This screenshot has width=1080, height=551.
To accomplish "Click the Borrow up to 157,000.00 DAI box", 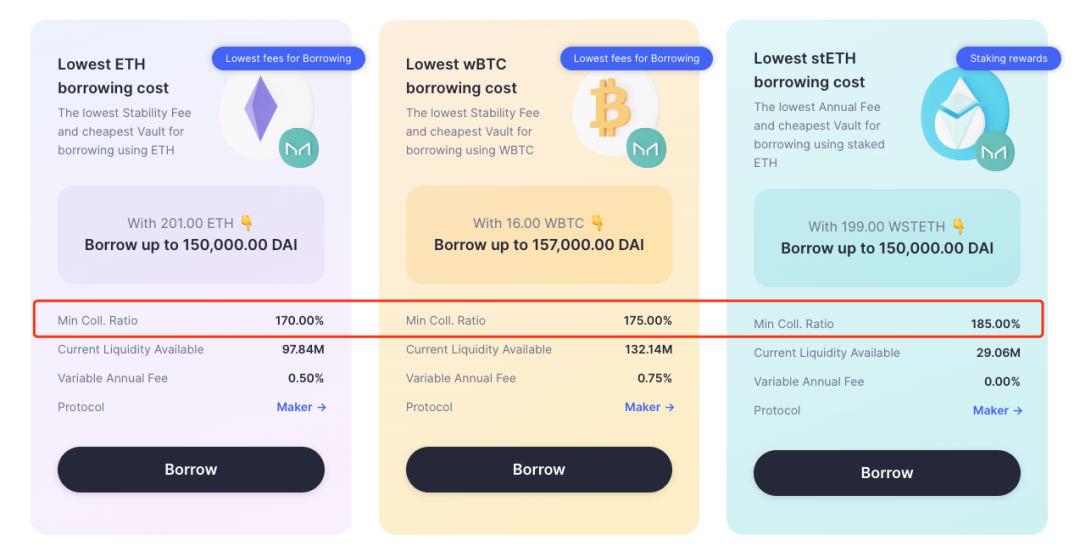I will coord(539,234).
